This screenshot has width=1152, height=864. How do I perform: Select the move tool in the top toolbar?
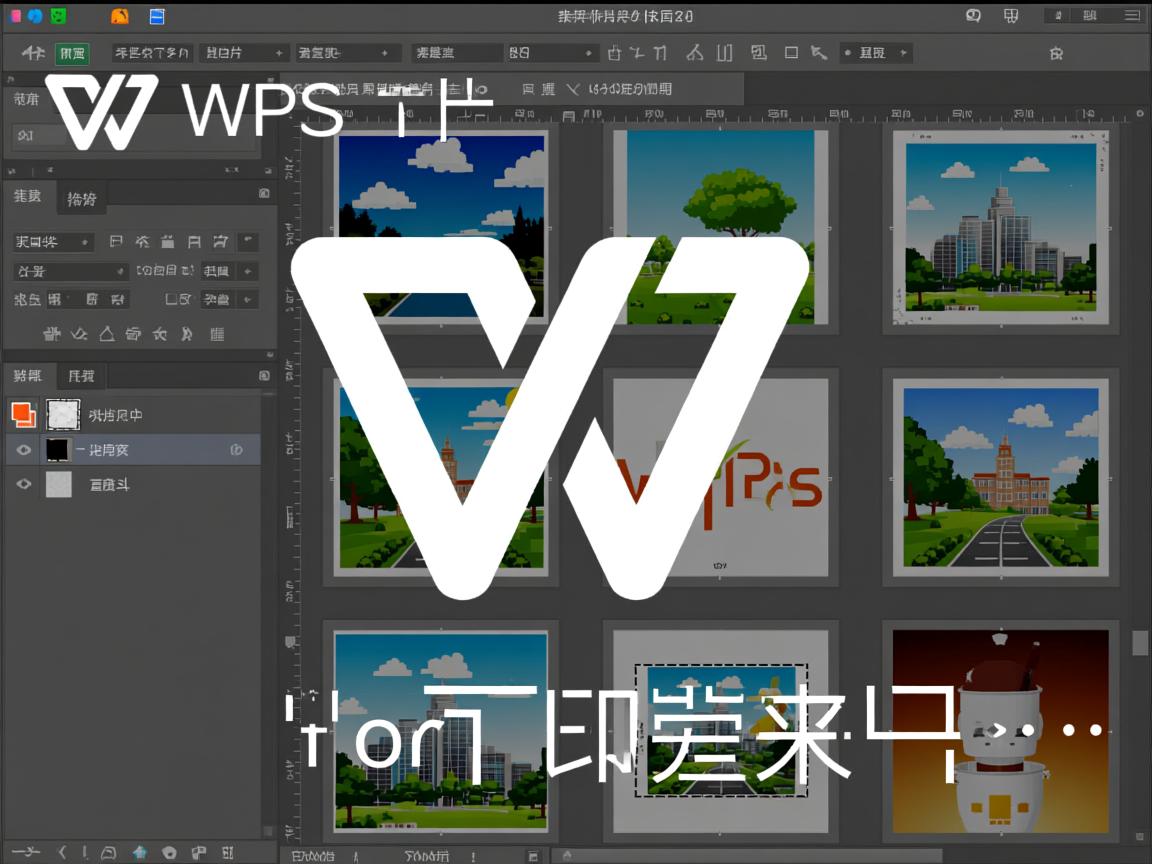[x=35, y=52]
